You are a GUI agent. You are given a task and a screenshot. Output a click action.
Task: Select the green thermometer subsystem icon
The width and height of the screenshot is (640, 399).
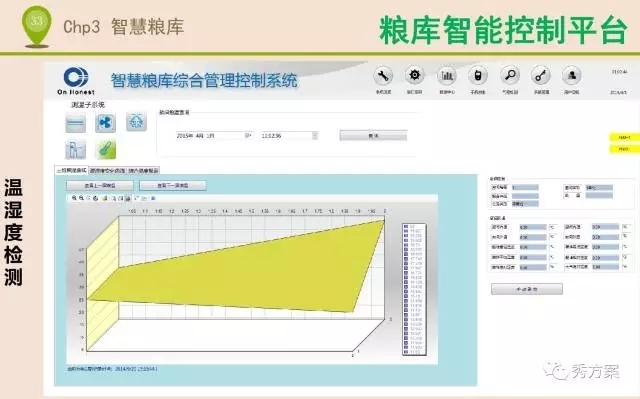tap(106, 149)
